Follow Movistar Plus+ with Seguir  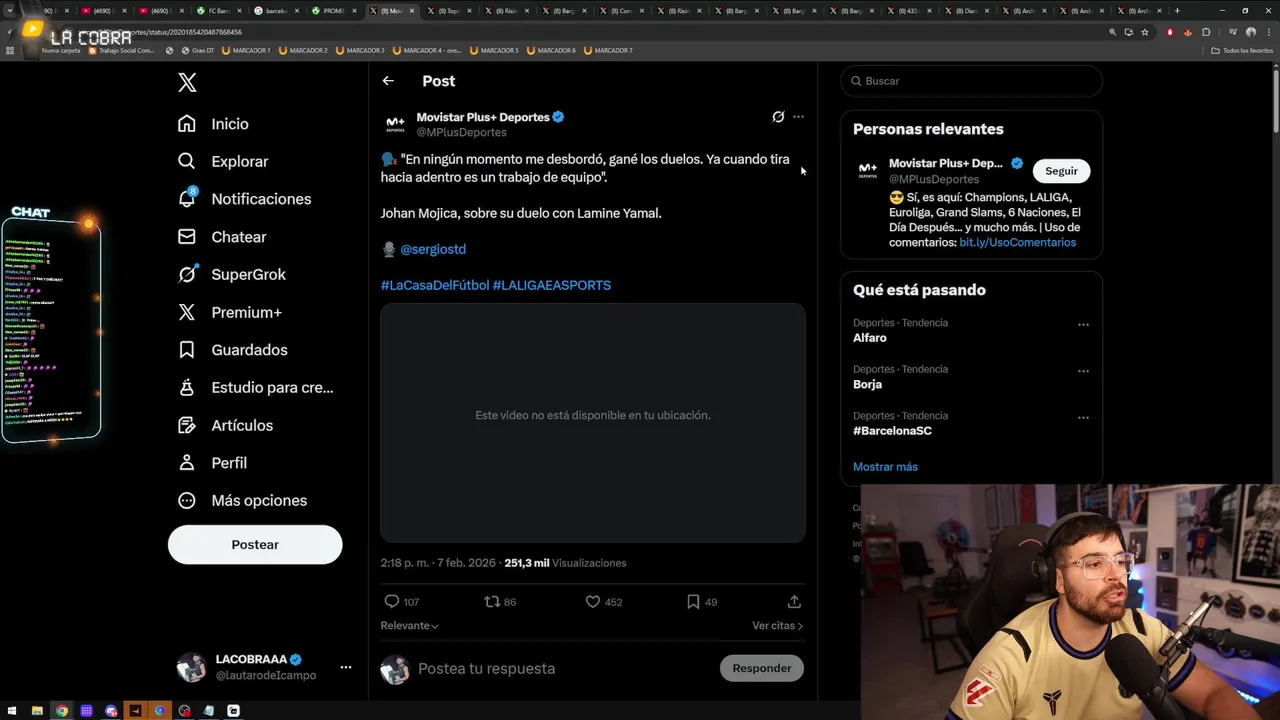click(1061, 171)
